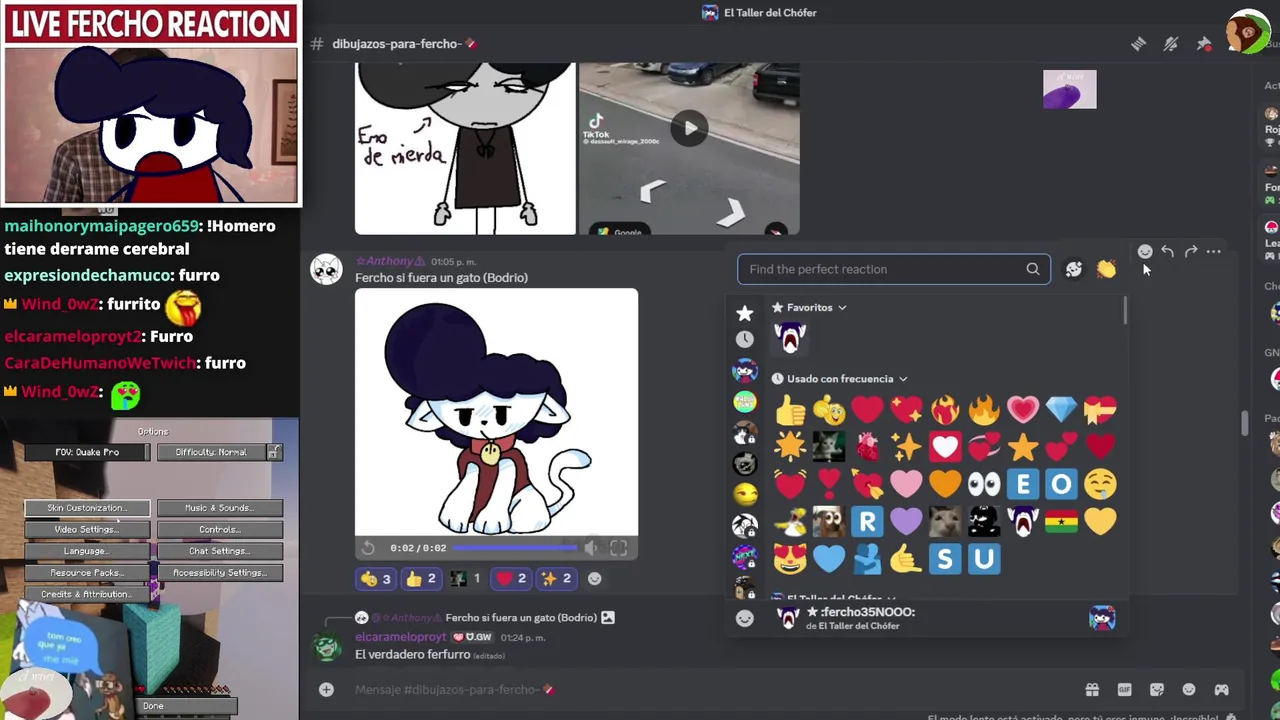The width and height of the screenshot is (1280, 720).
Task: Pick the plain thumbs up emoji
Action: 790,409
